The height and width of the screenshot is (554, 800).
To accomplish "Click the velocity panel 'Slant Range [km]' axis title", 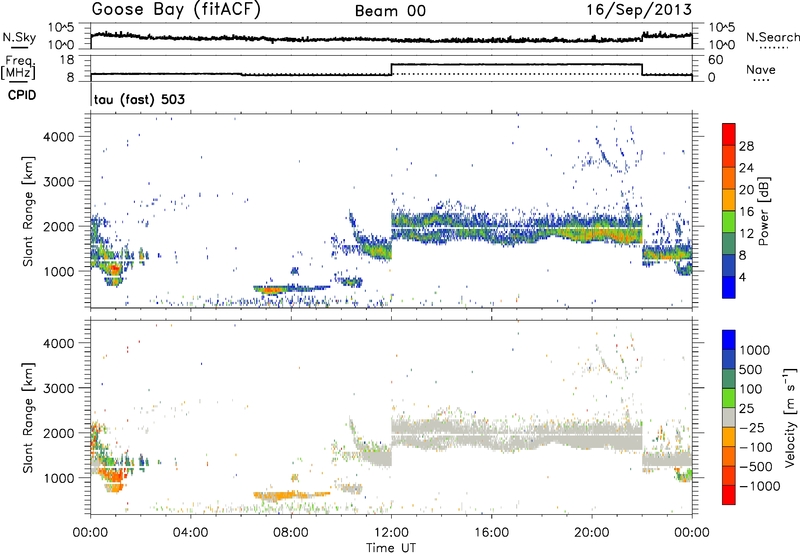I will click(29, 418).
